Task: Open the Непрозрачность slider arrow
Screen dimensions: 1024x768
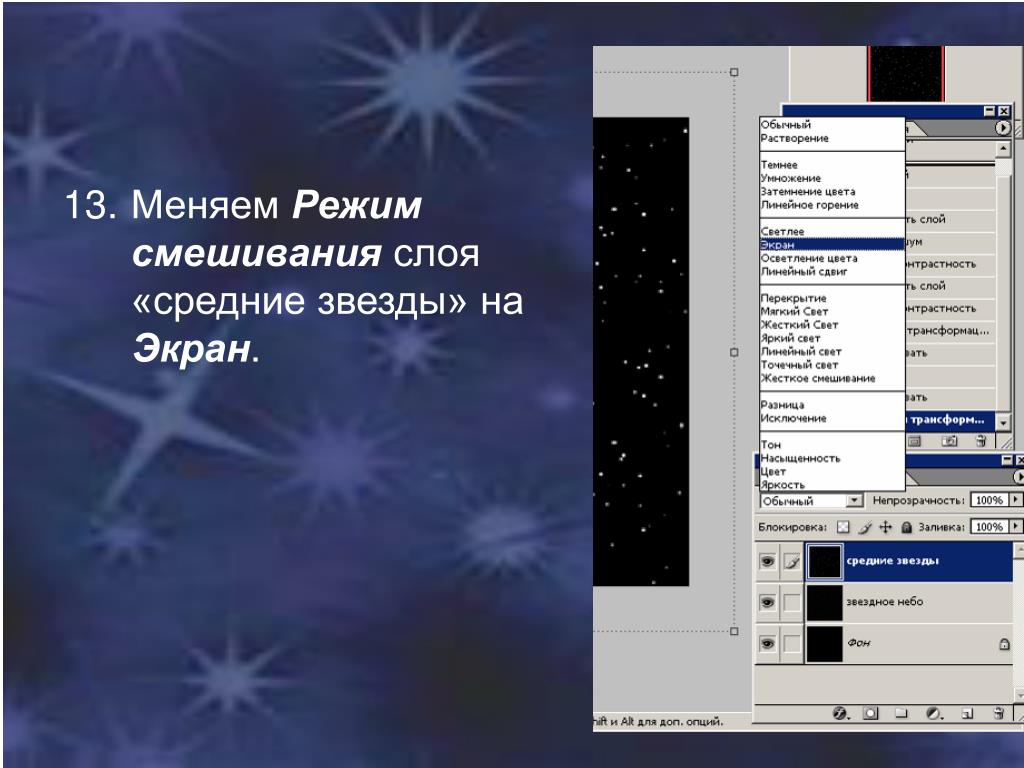Action: [x=1015, y=500]
